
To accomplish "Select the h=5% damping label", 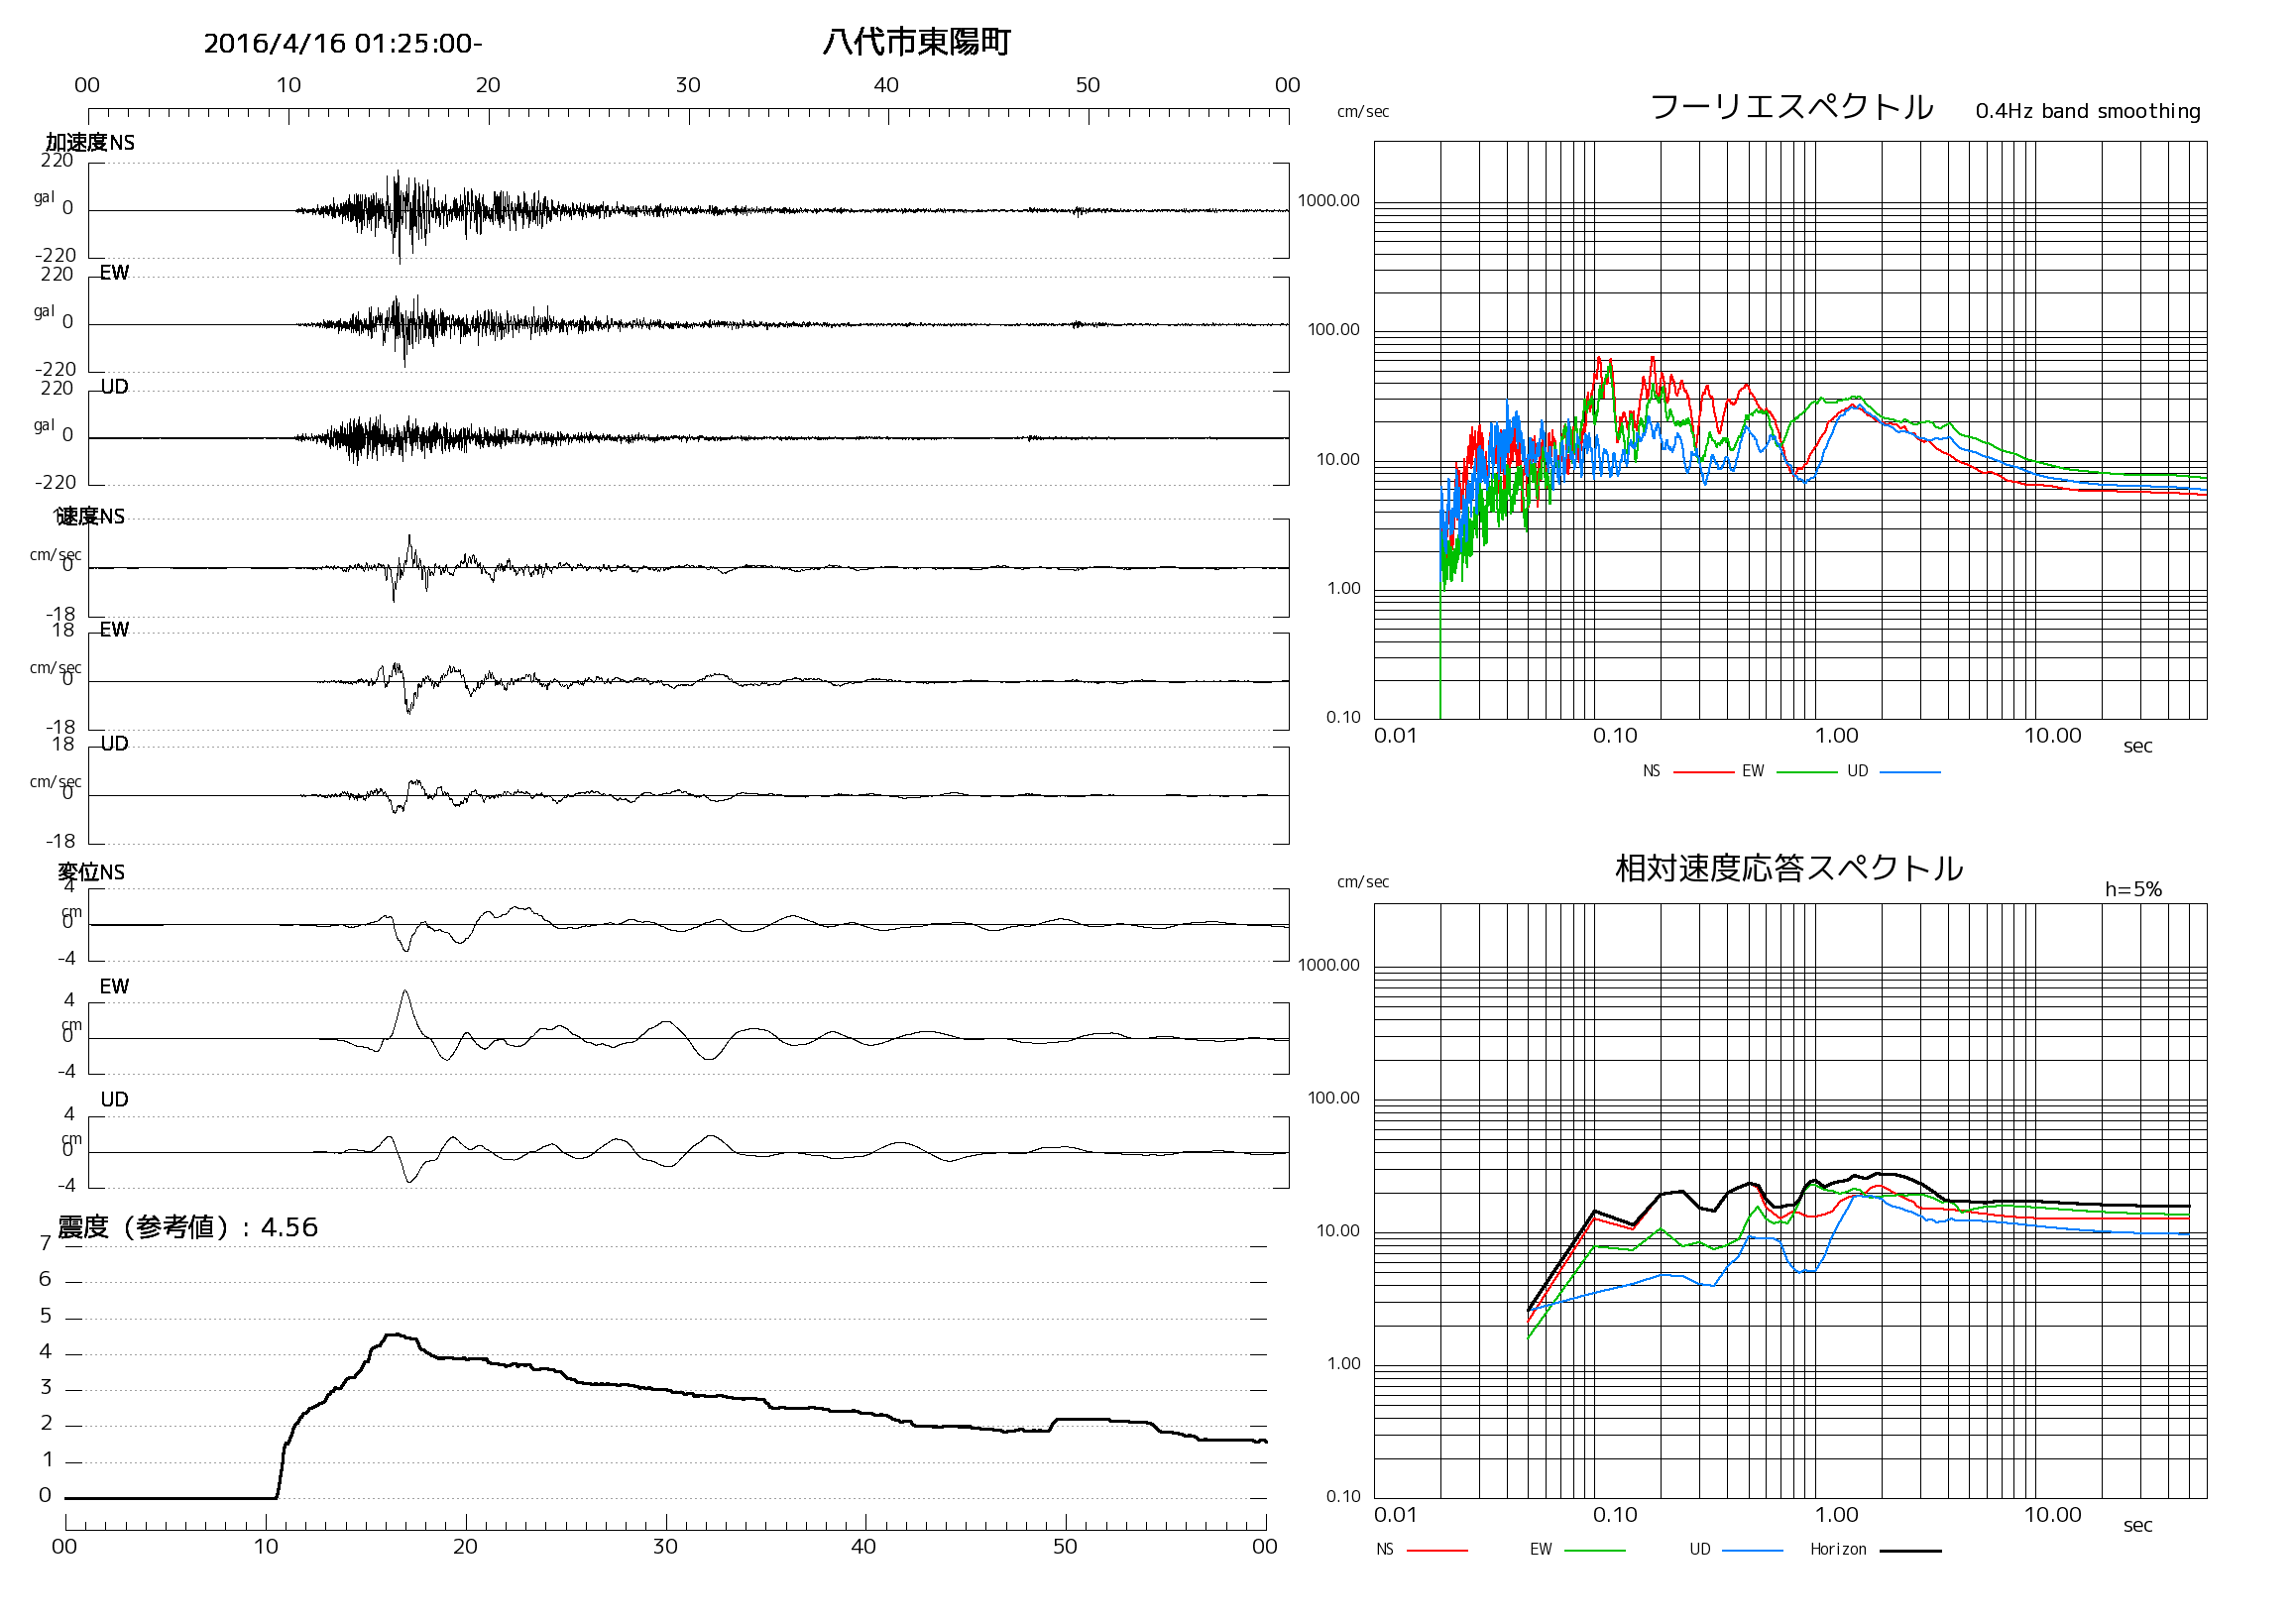I will 2133,889.
